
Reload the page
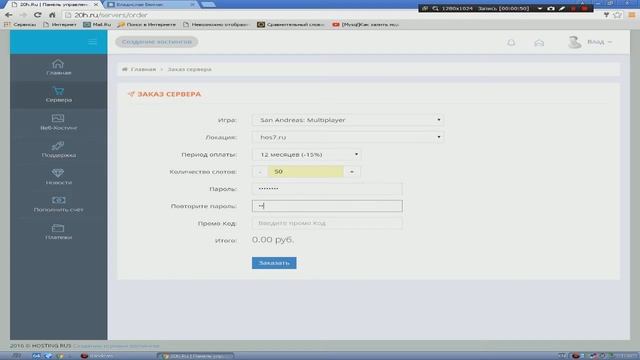click(x=38, y=15)
